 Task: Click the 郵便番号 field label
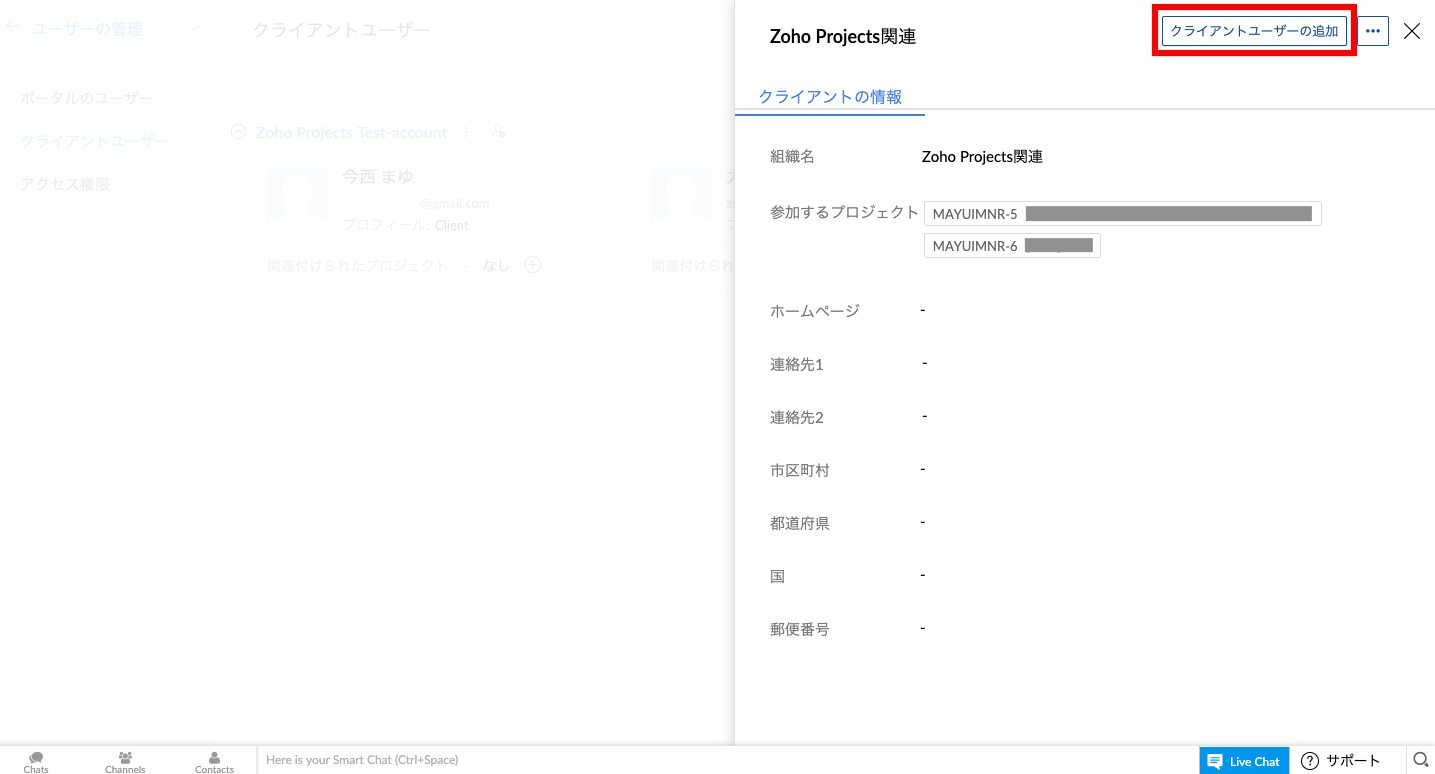tap(799, 630)
